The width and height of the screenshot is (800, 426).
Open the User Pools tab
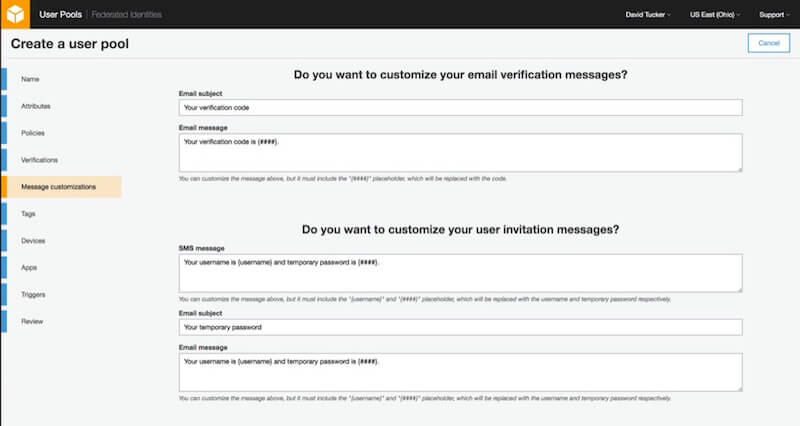(61, 15)
